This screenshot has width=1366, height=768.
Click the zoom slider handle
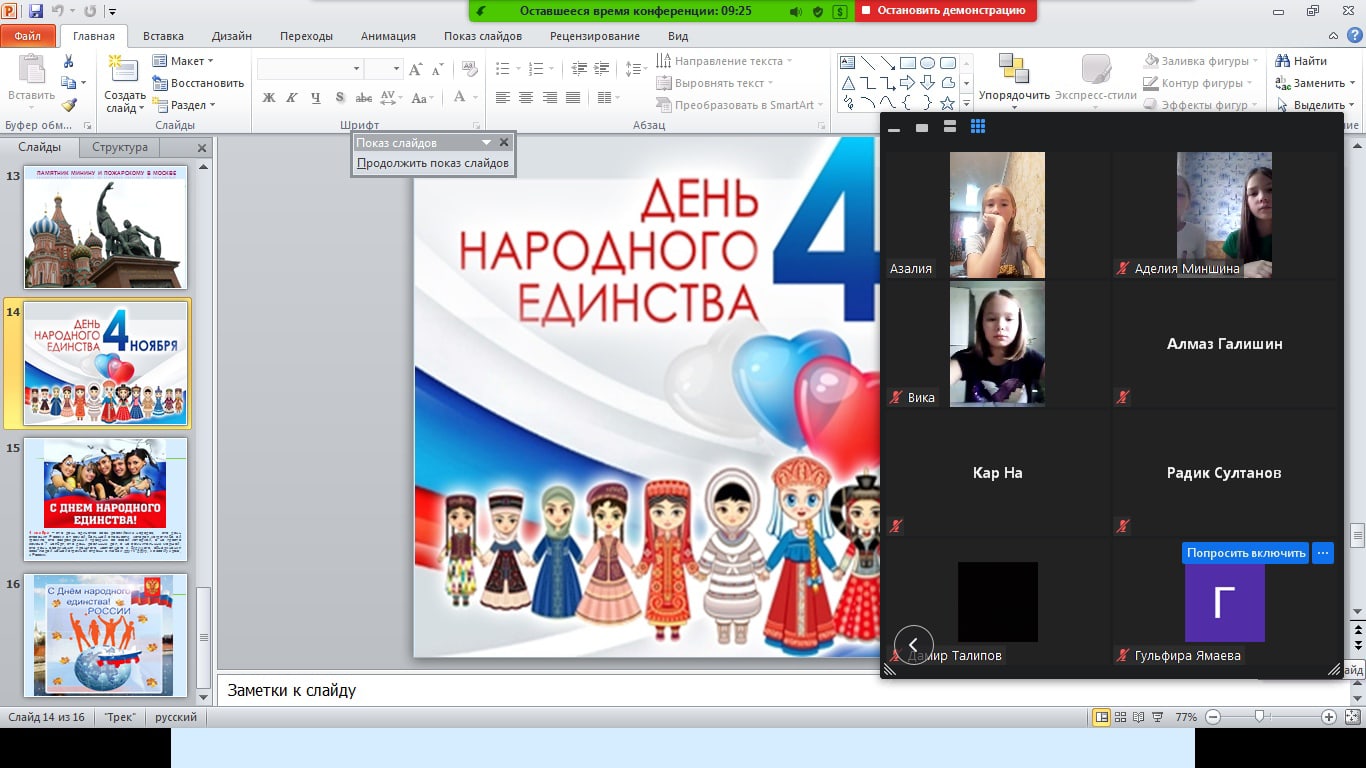click(x=1260, y=717)
